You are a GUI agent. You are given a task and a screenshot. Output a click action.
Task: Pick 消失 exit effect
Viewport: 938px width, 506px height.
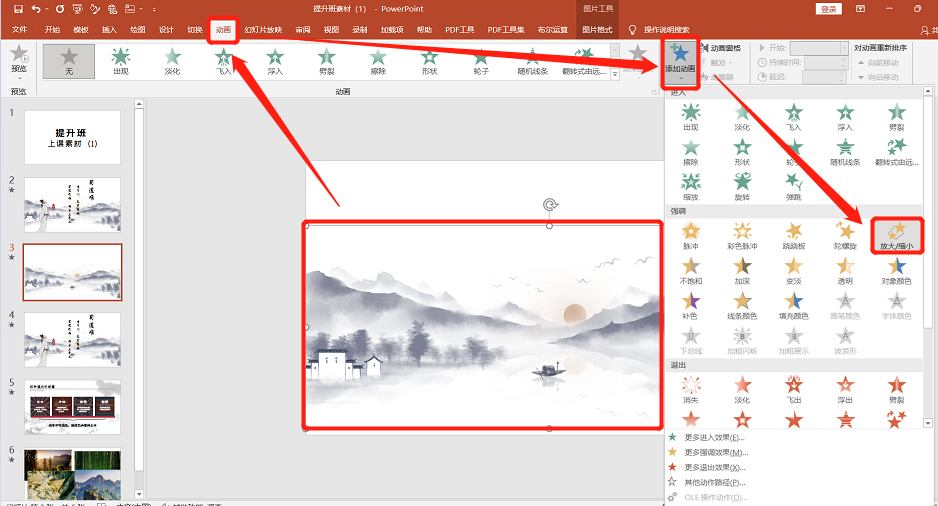[691, 390]
